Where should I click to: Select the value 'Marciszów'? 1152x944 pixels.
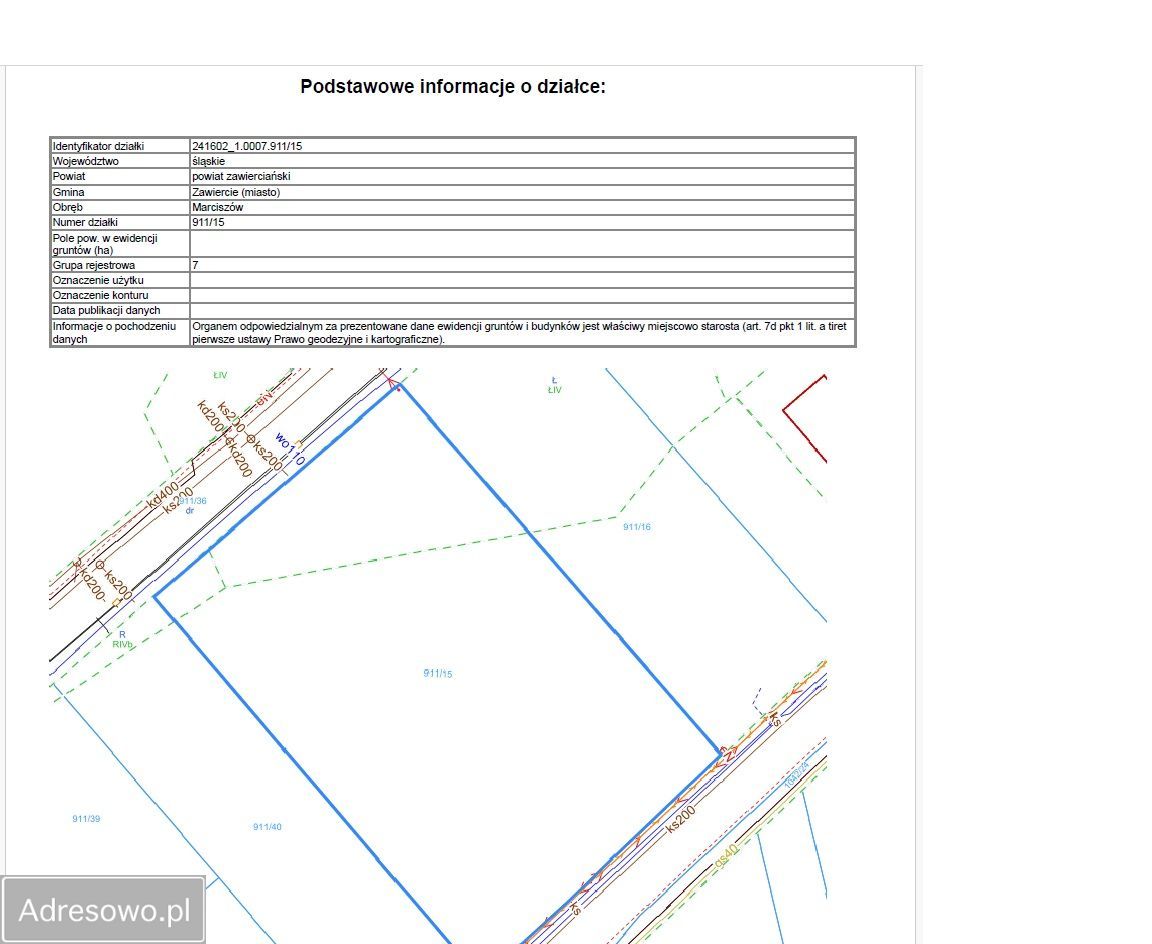click(x=217, y=207)
